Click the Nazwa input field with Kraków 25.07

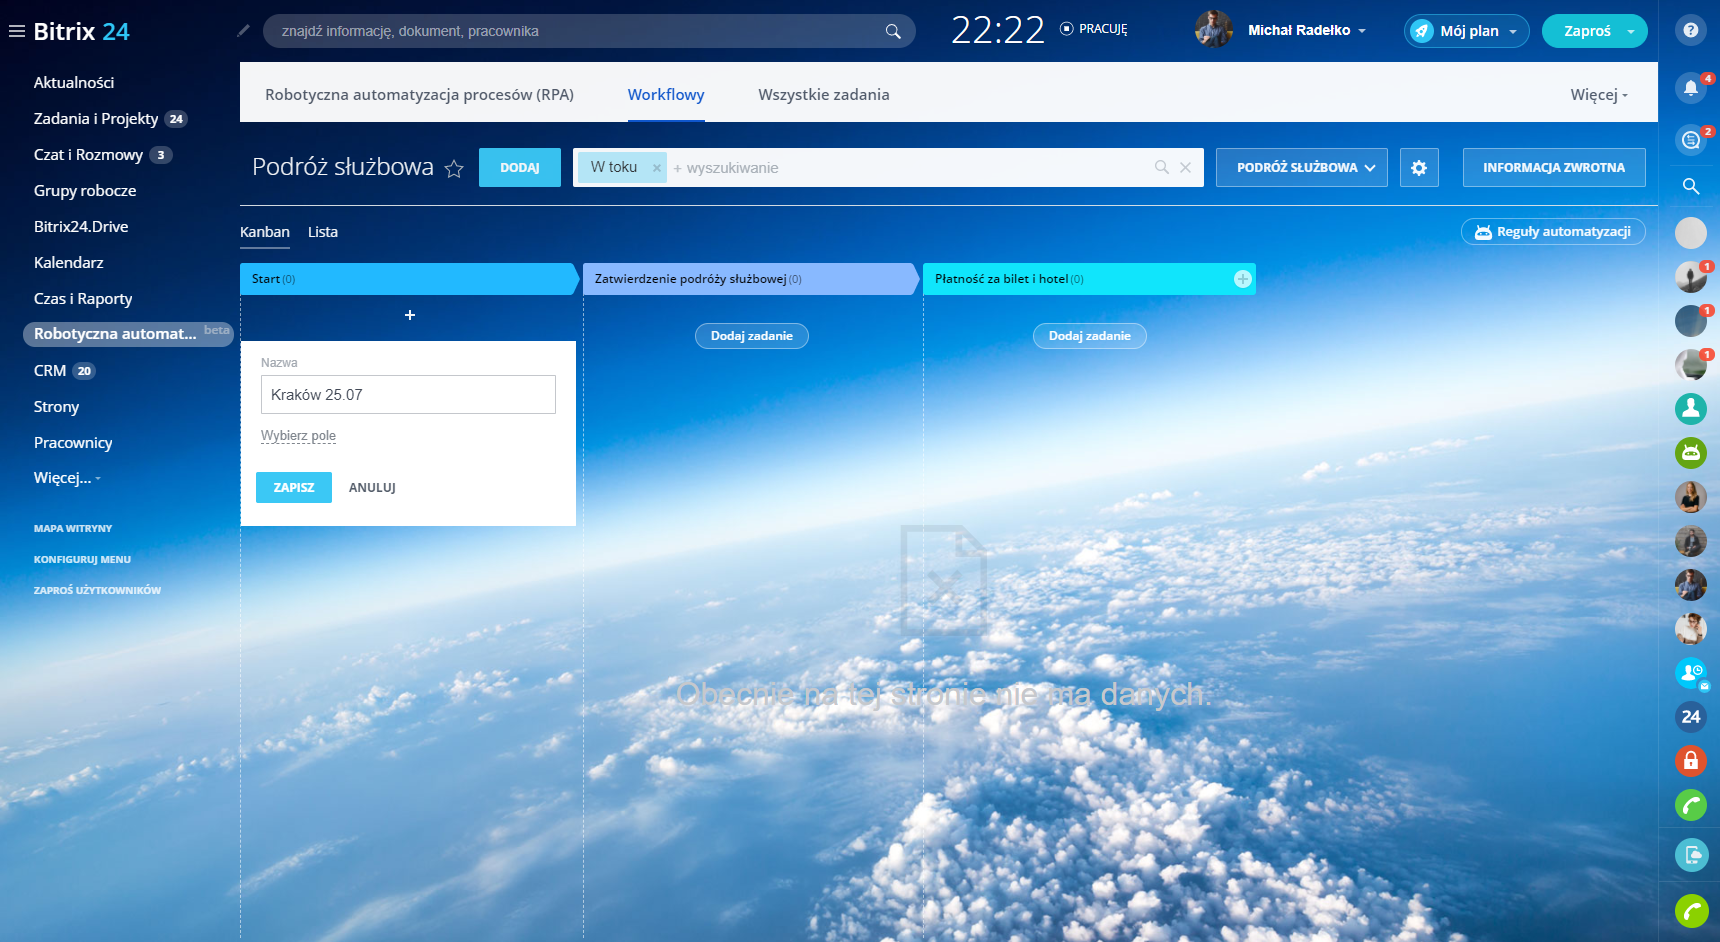coord(408,395)
